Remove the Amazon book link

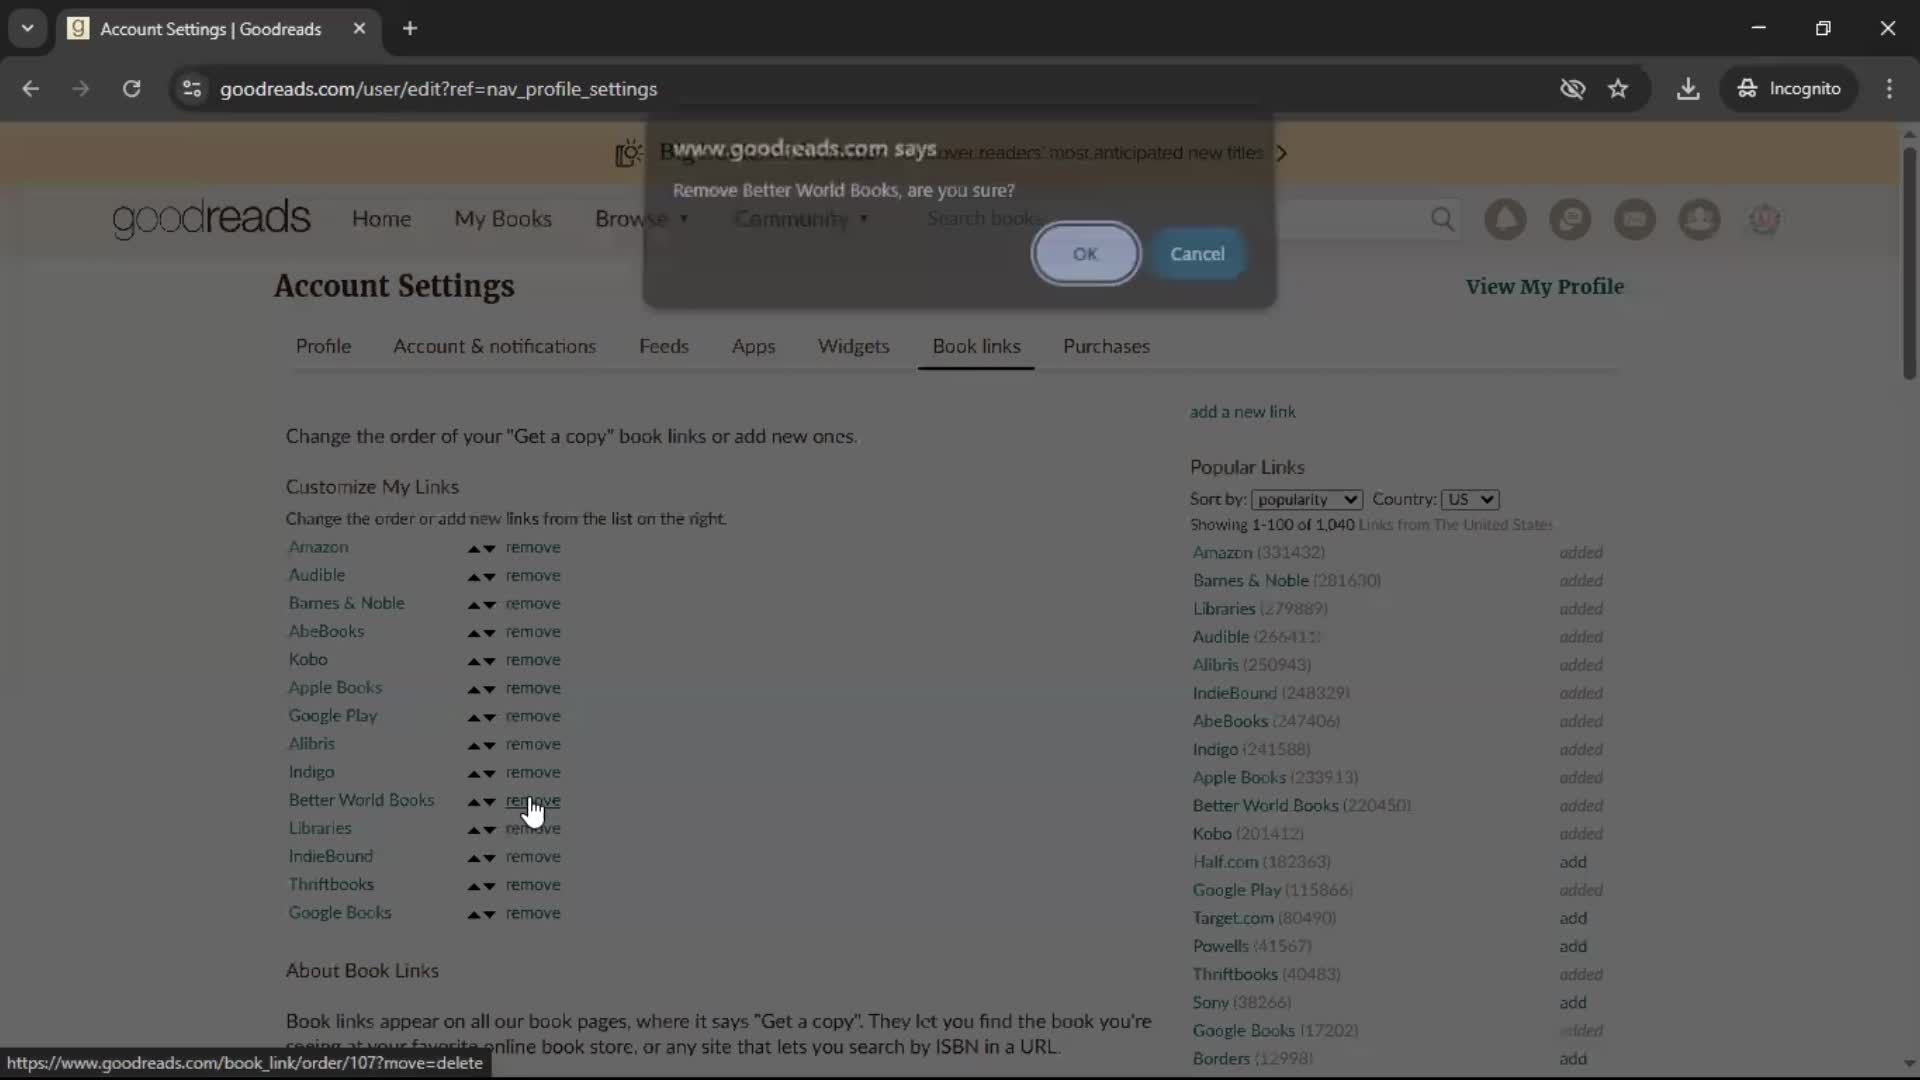tap(533, 547)
